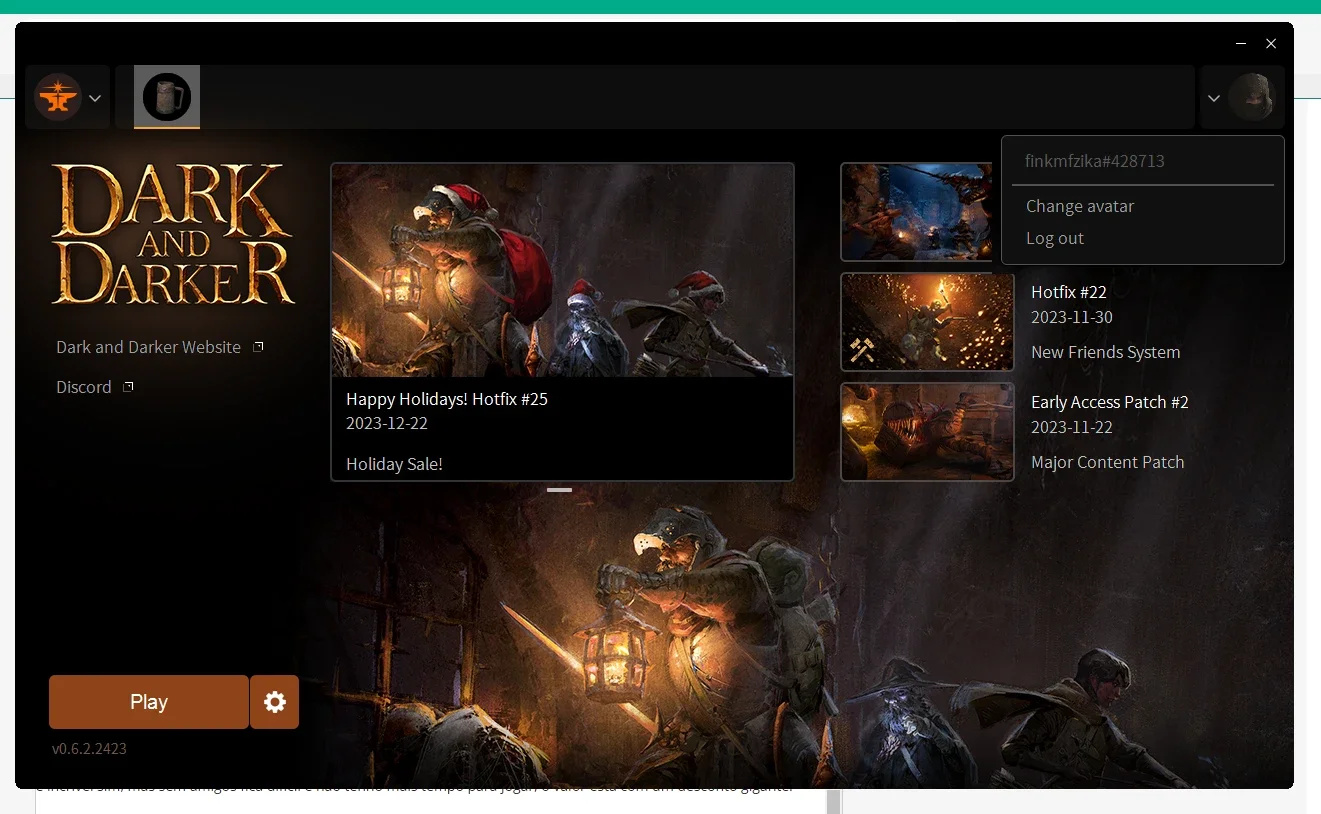
Task: Click the Dark and Darker logo
Action: click(173, 234)
